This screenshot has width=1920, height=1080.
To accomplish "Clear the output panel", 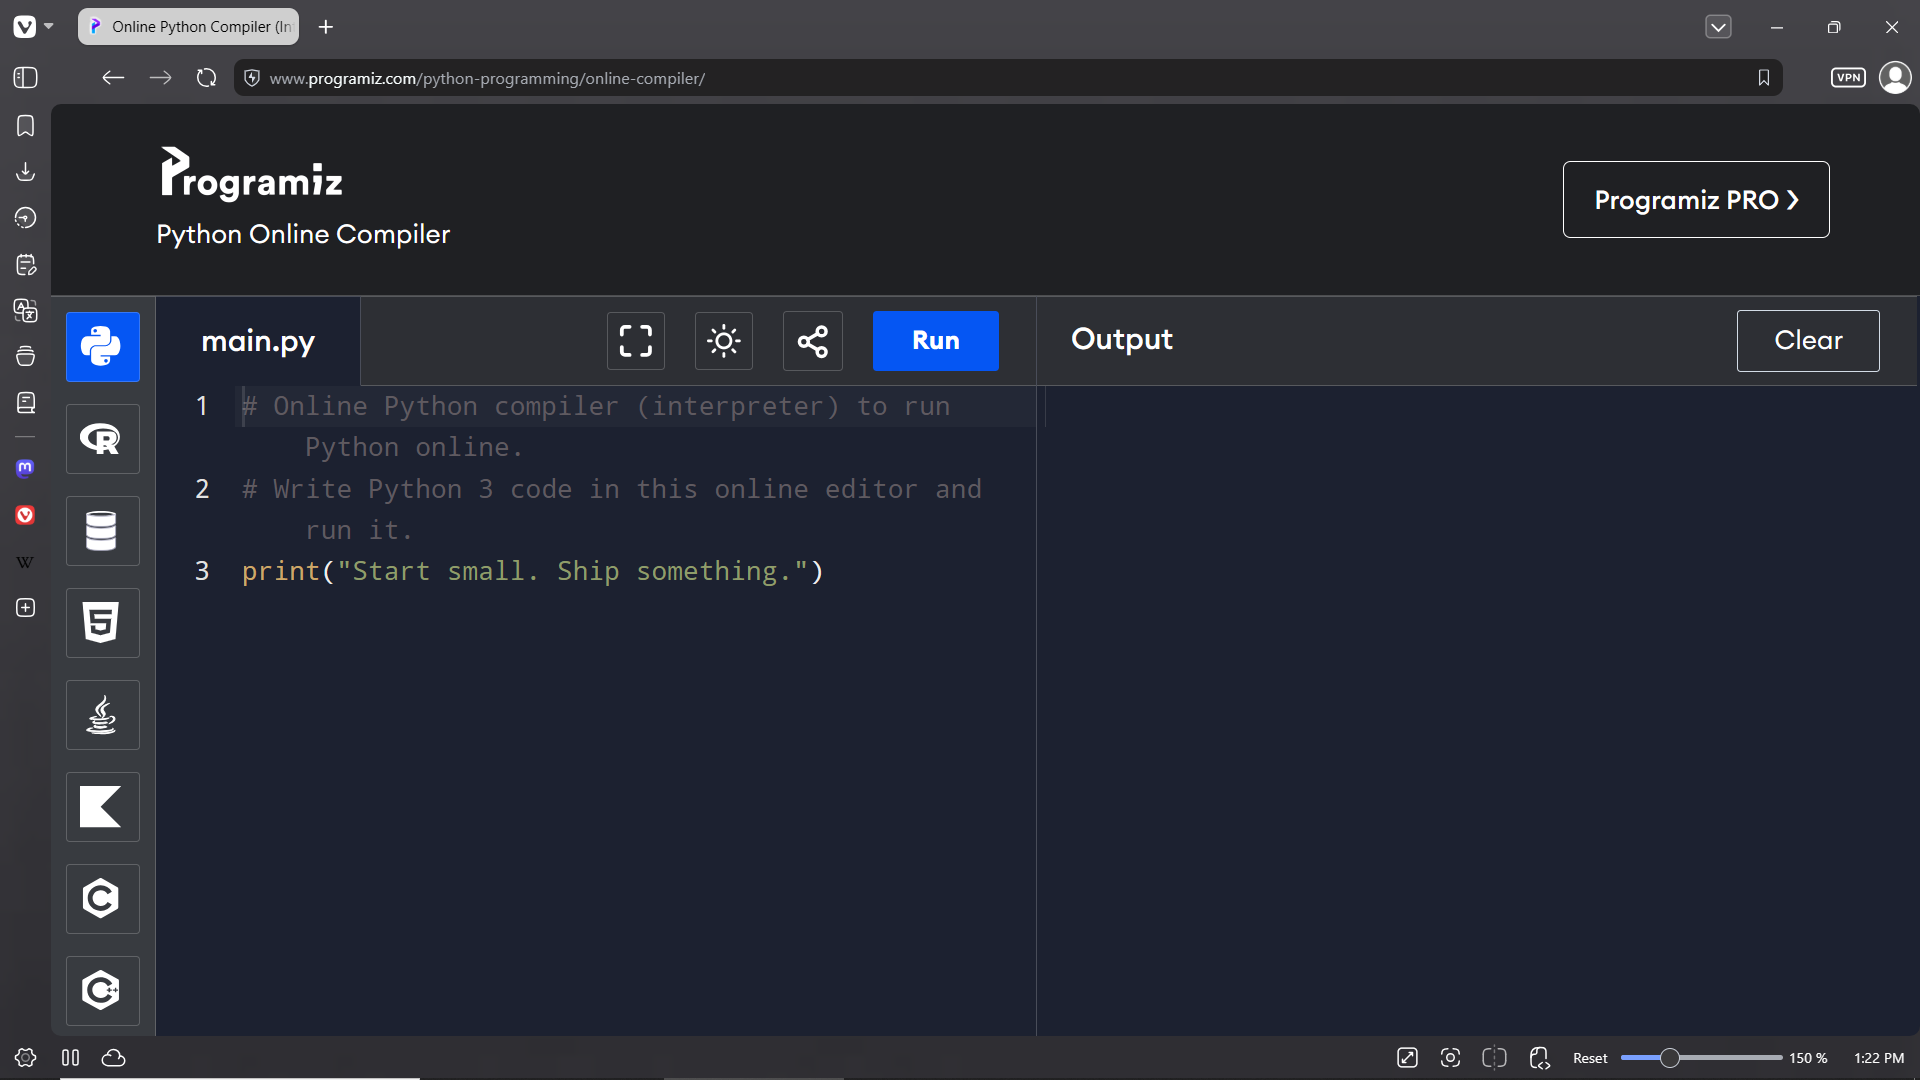I will [1808, 340].
